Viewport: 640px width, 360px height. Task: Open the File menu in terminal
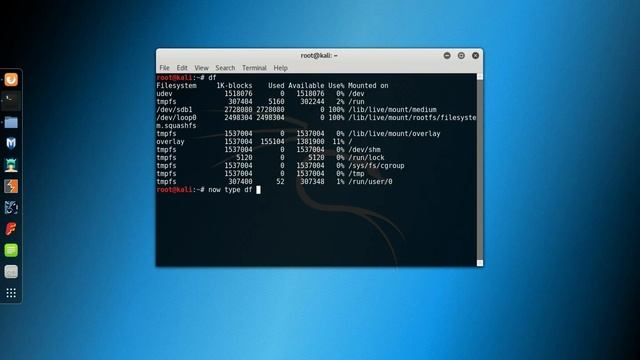tap(164, 68)
